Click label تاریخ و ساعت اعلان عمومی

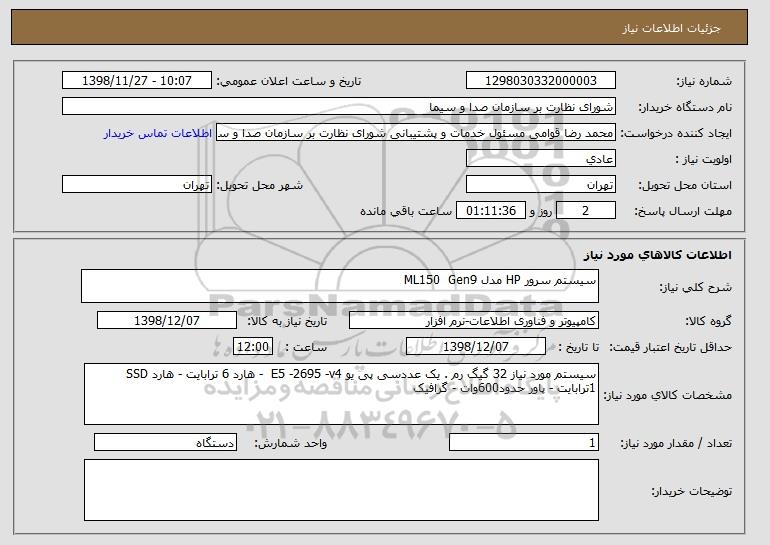point(289,82)
